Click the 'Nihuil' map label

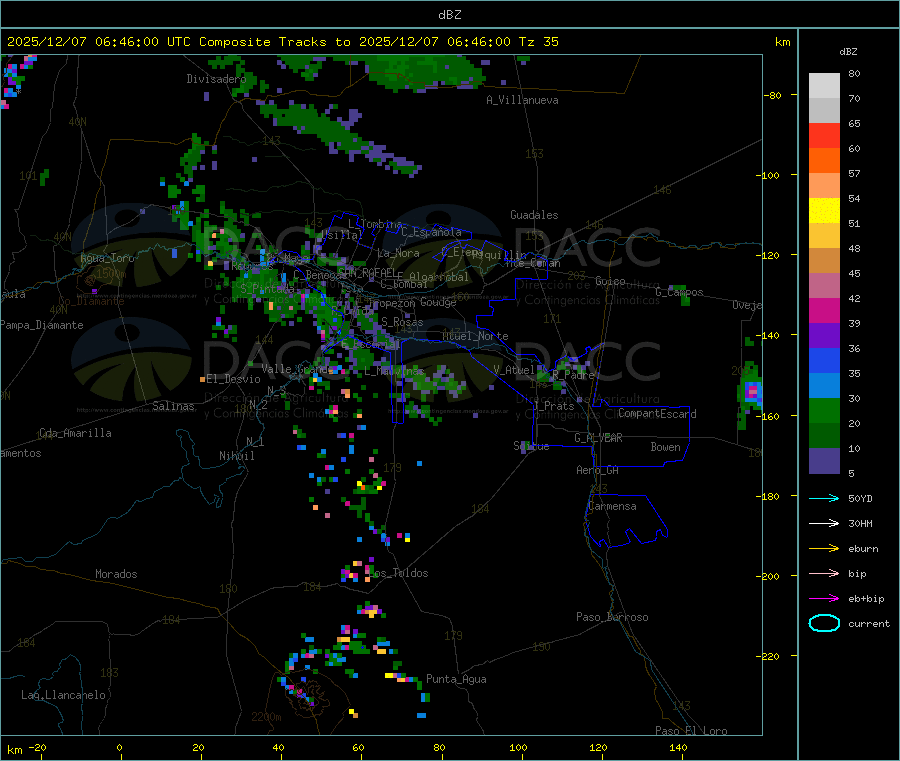[236, 456]
